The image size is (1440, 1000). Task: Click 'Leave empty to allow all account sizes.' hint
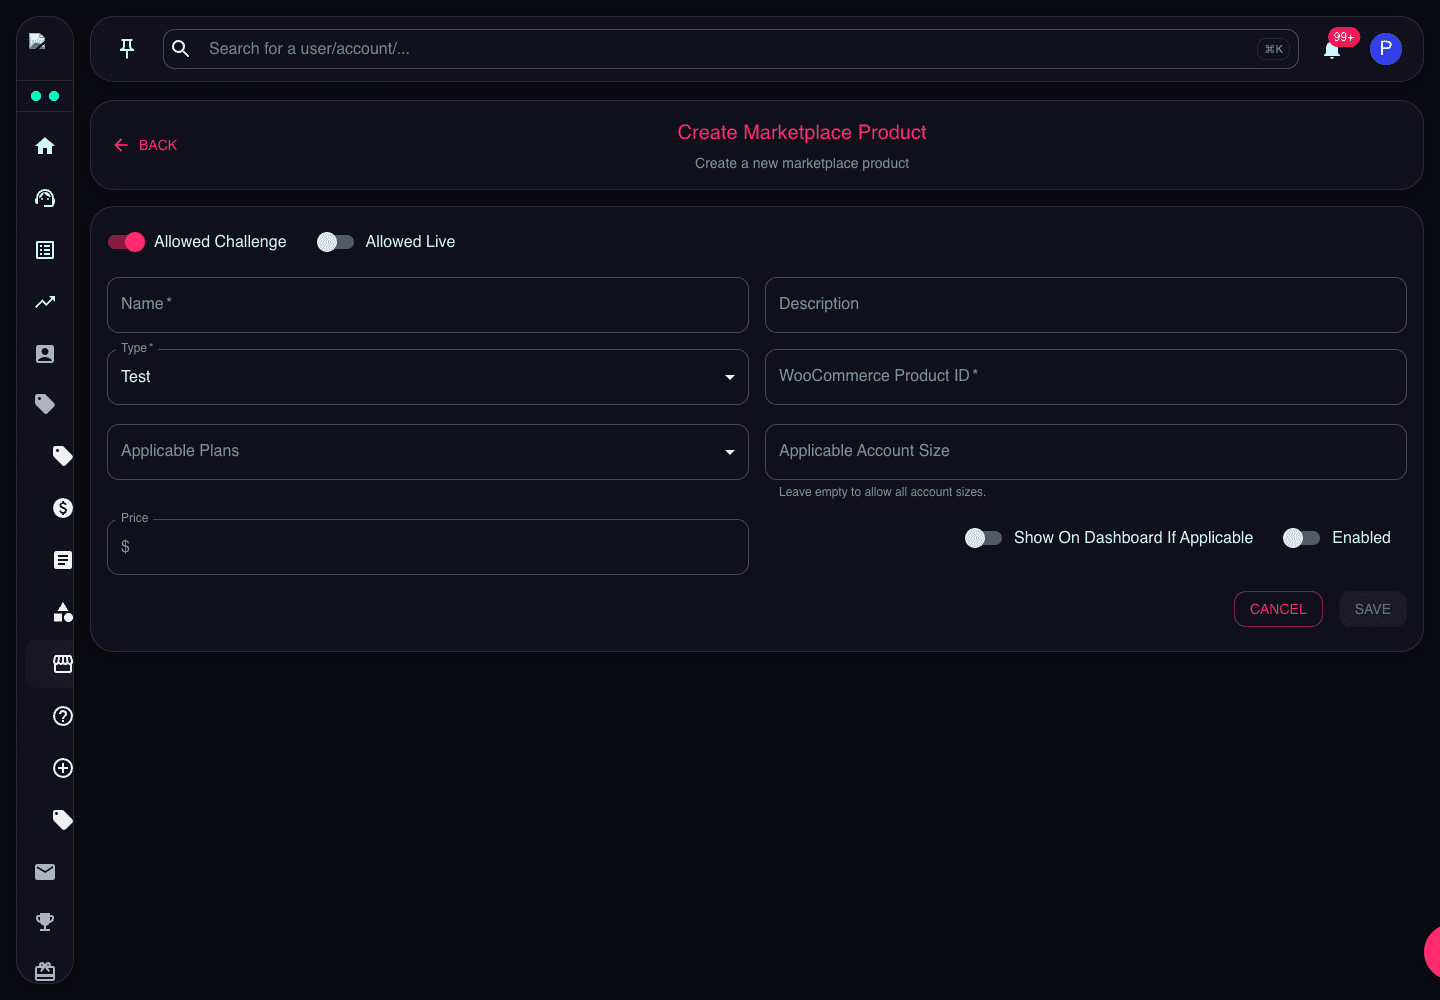882,492
